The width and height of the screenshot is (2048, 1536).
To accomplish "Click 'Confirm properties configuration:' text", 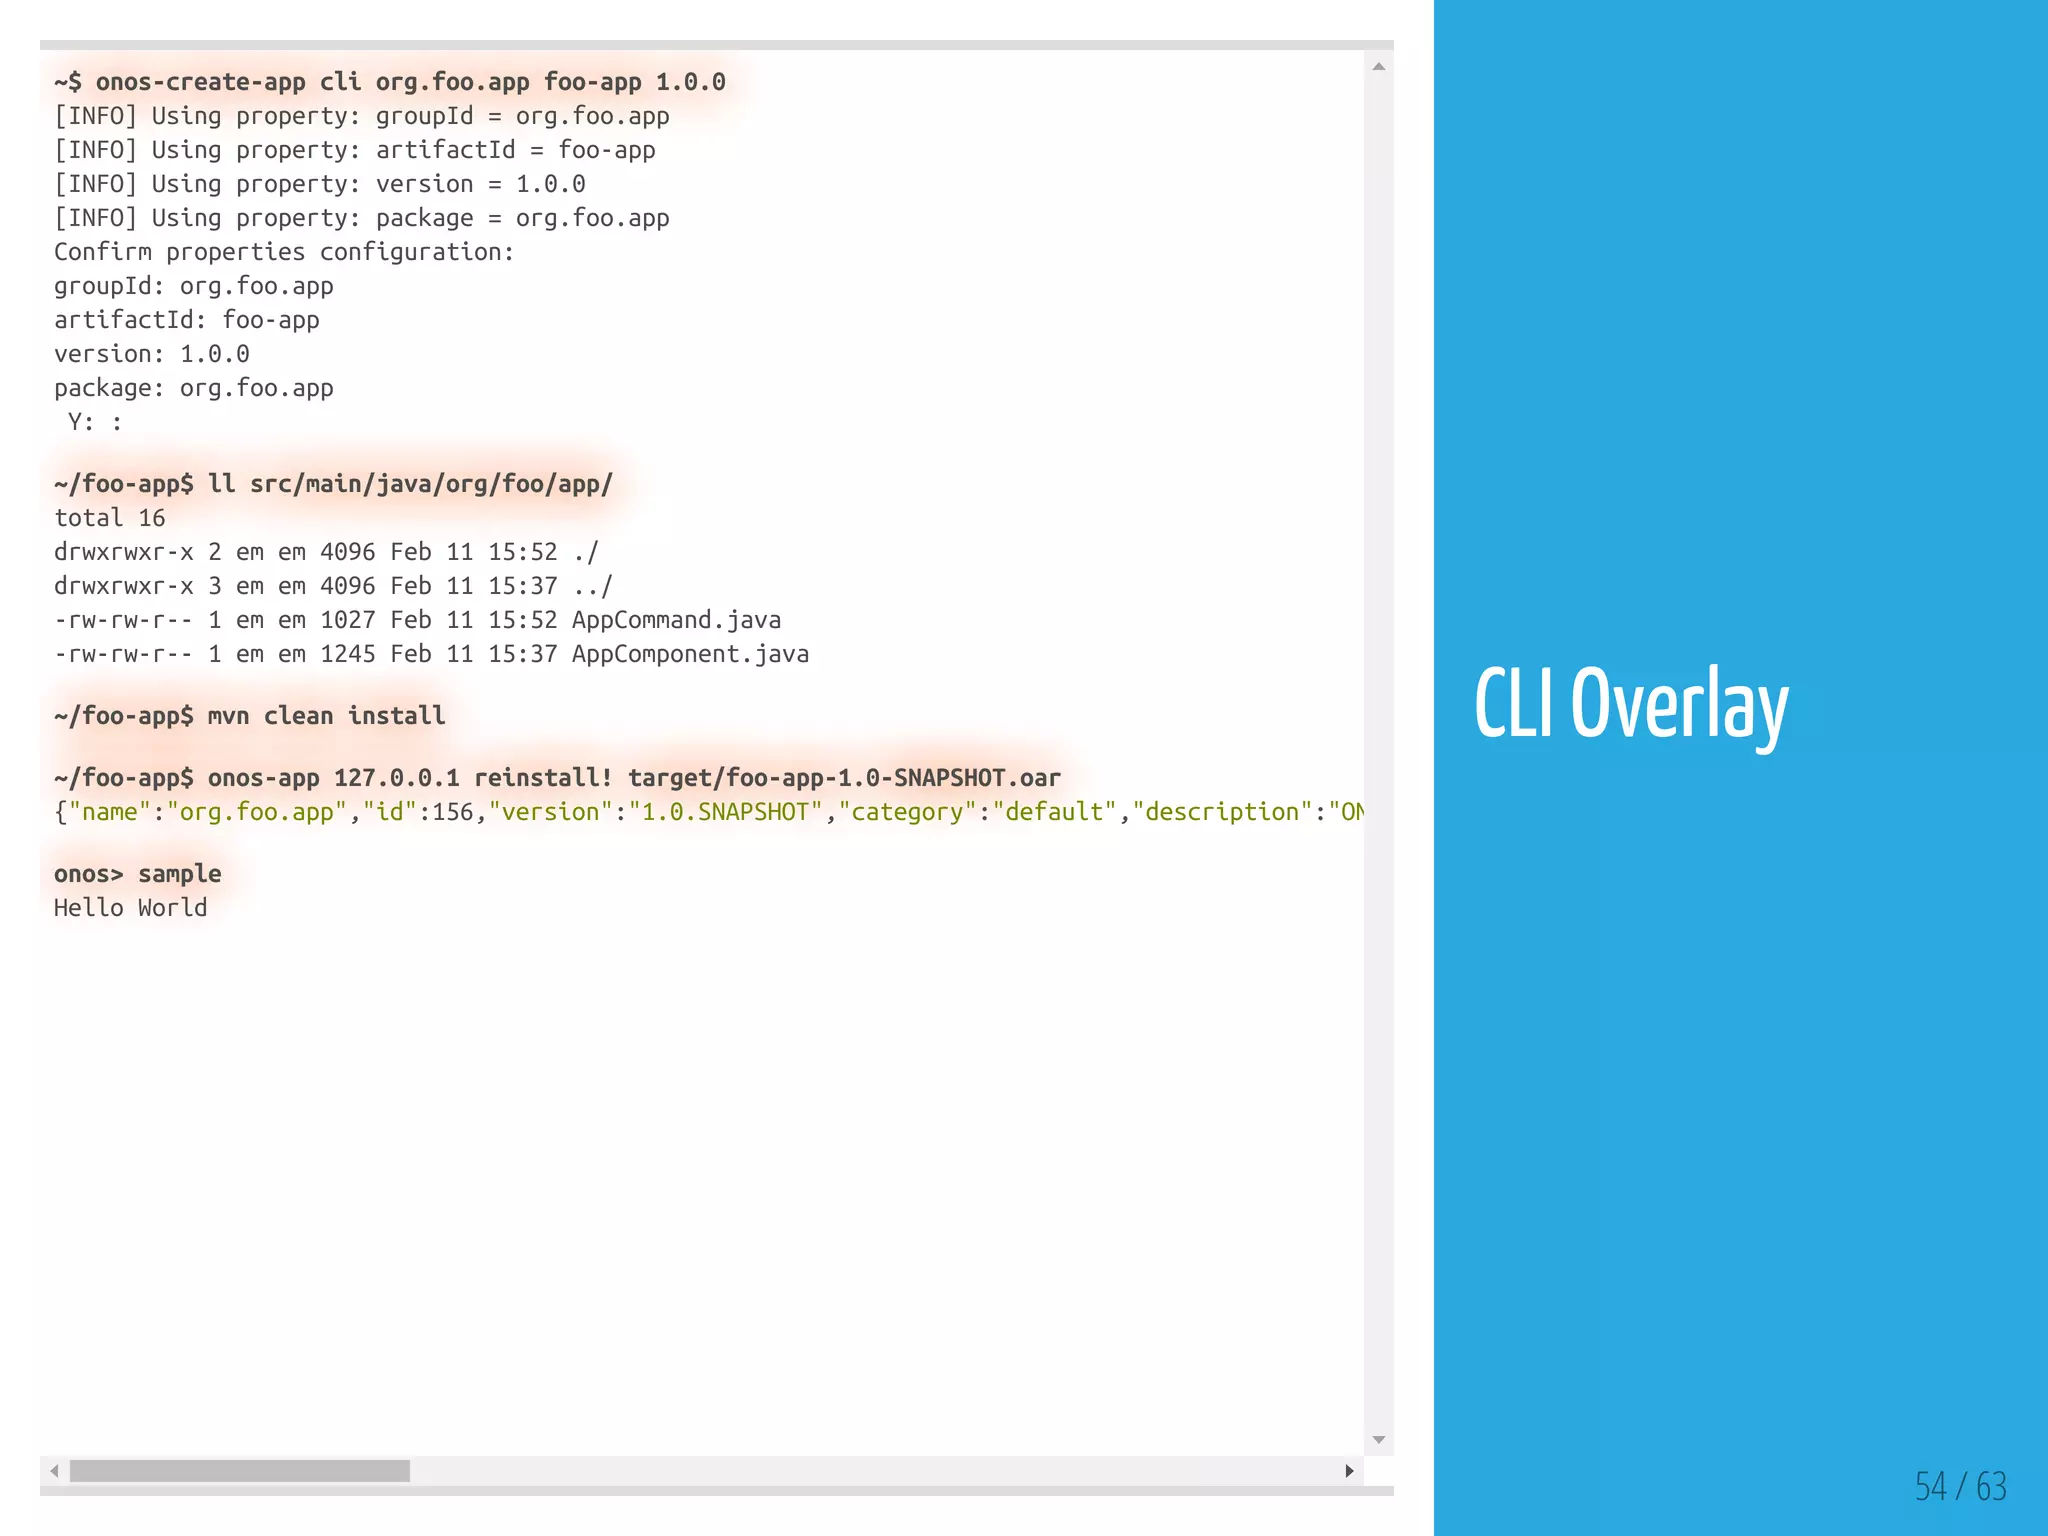I will point(284,252).
